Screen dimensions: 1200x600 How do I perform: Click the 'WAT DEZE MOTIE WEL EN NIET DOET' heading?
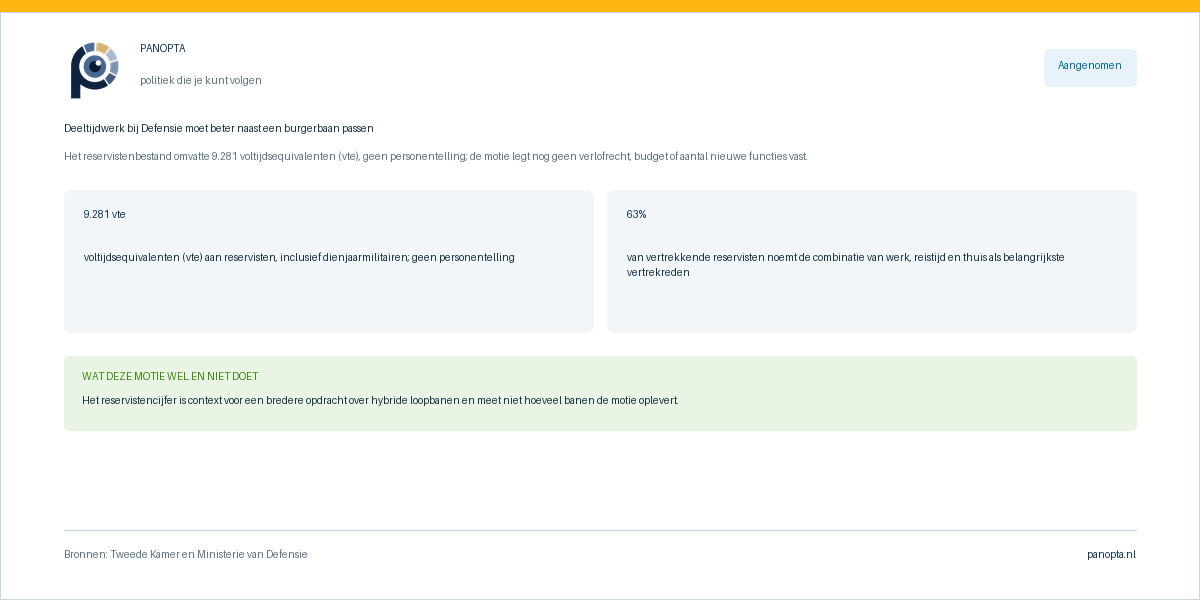[170, 376]
